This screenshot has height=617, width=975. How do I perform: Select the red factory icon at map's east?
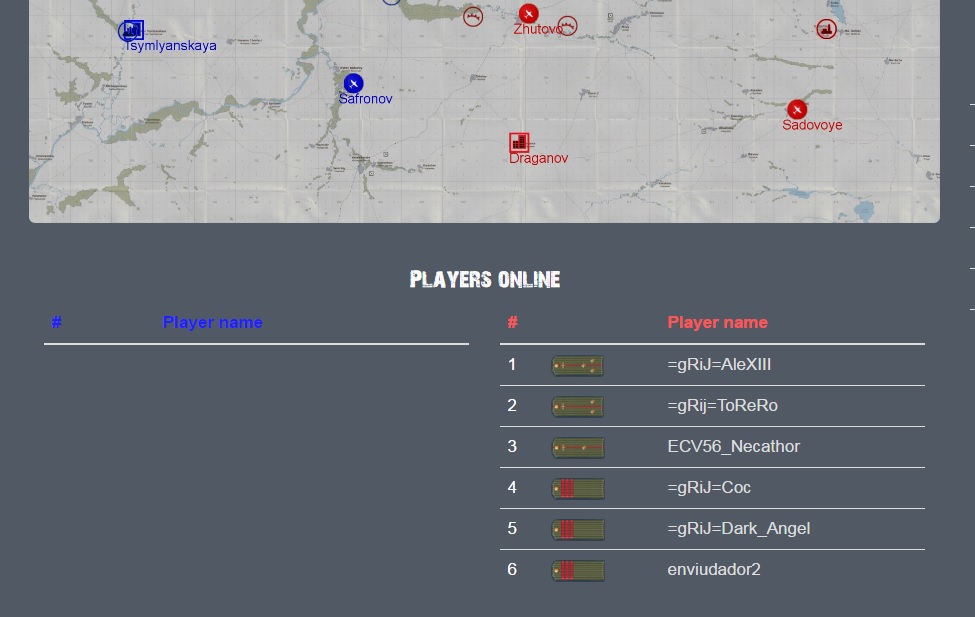tap(826, 29)
